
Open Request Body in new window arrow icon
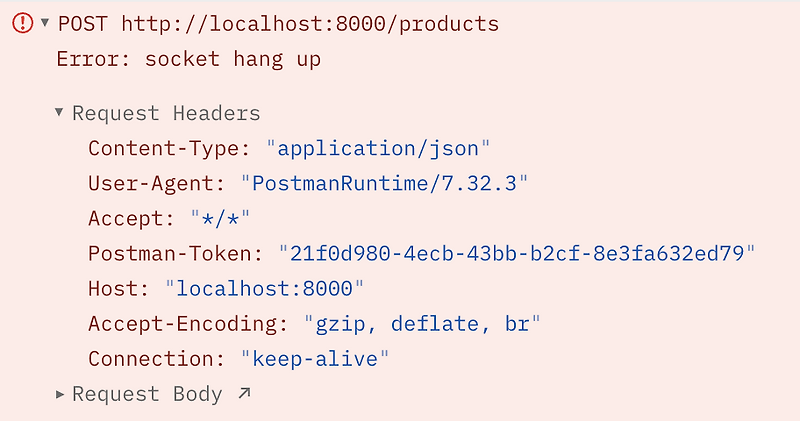tap(244, 392)
